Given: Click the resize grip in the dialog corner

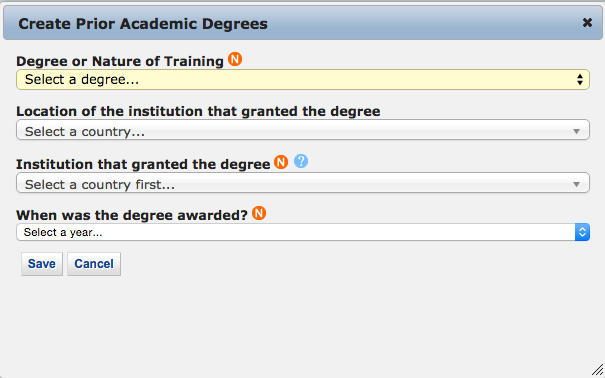Looking at the screenshot, I should coord(597,370).
